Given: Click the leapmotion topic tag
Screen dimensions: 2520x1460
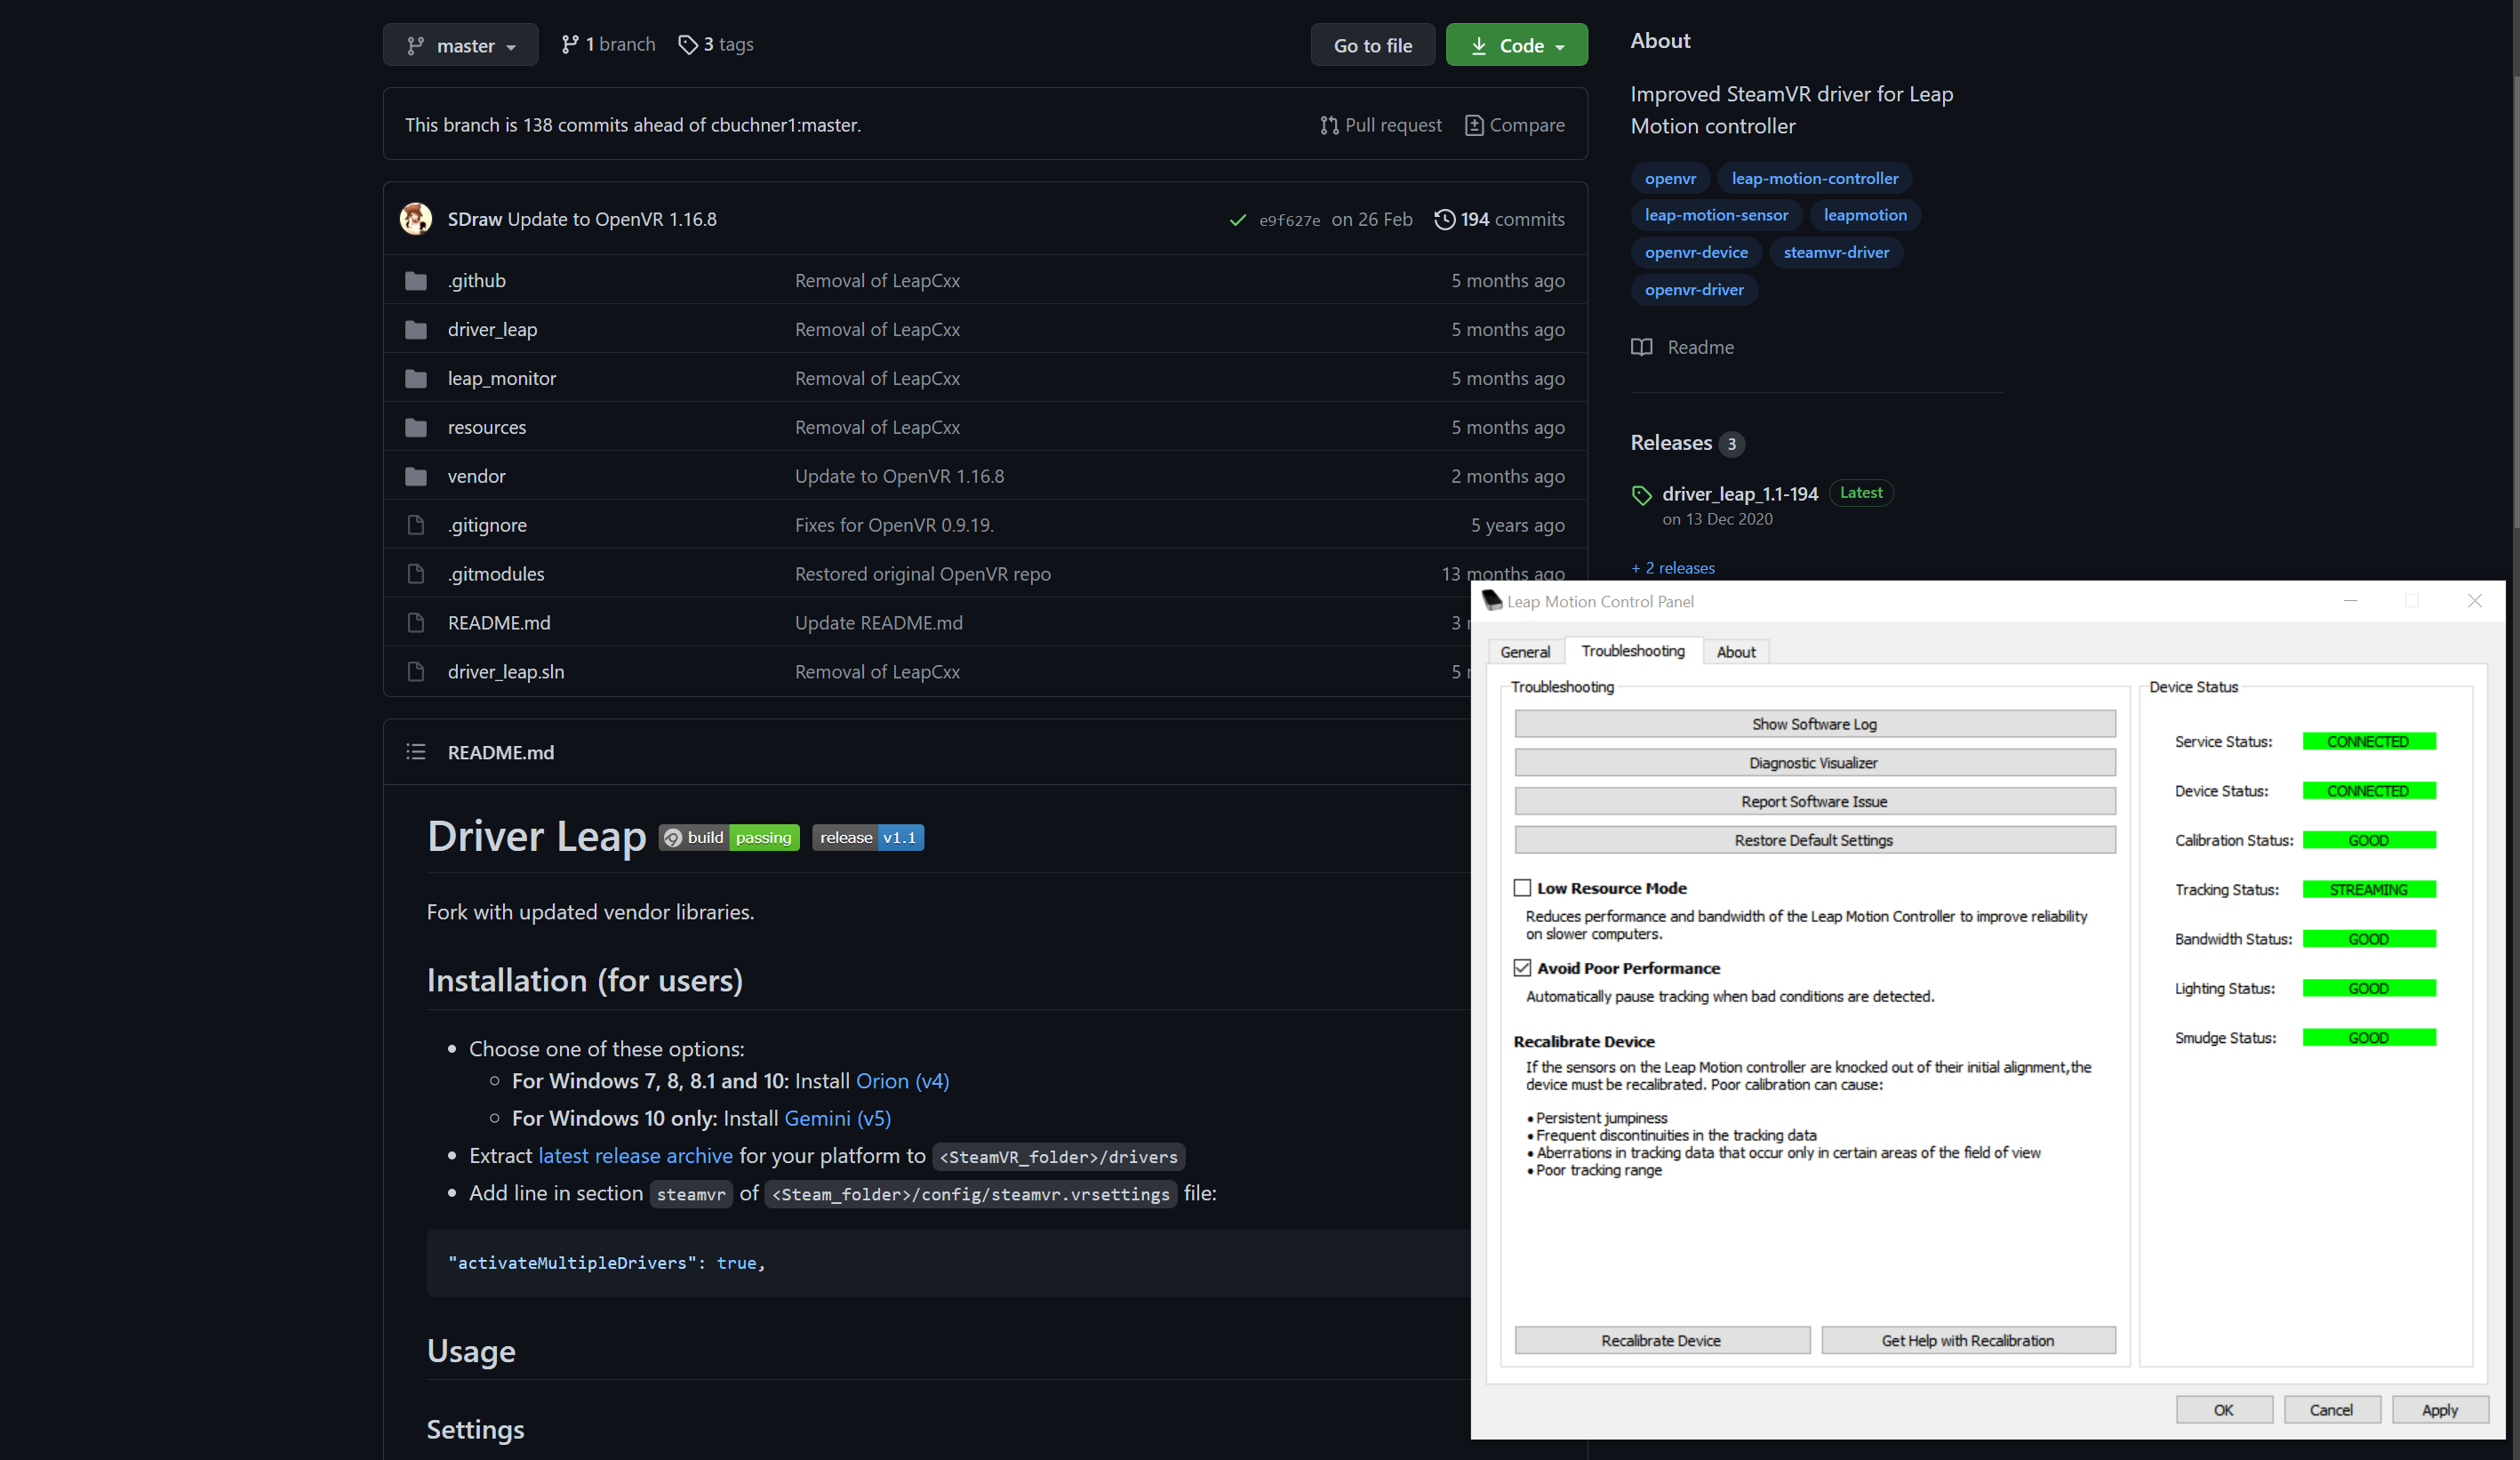Looking at the screenshot, I should (1864, 215).
